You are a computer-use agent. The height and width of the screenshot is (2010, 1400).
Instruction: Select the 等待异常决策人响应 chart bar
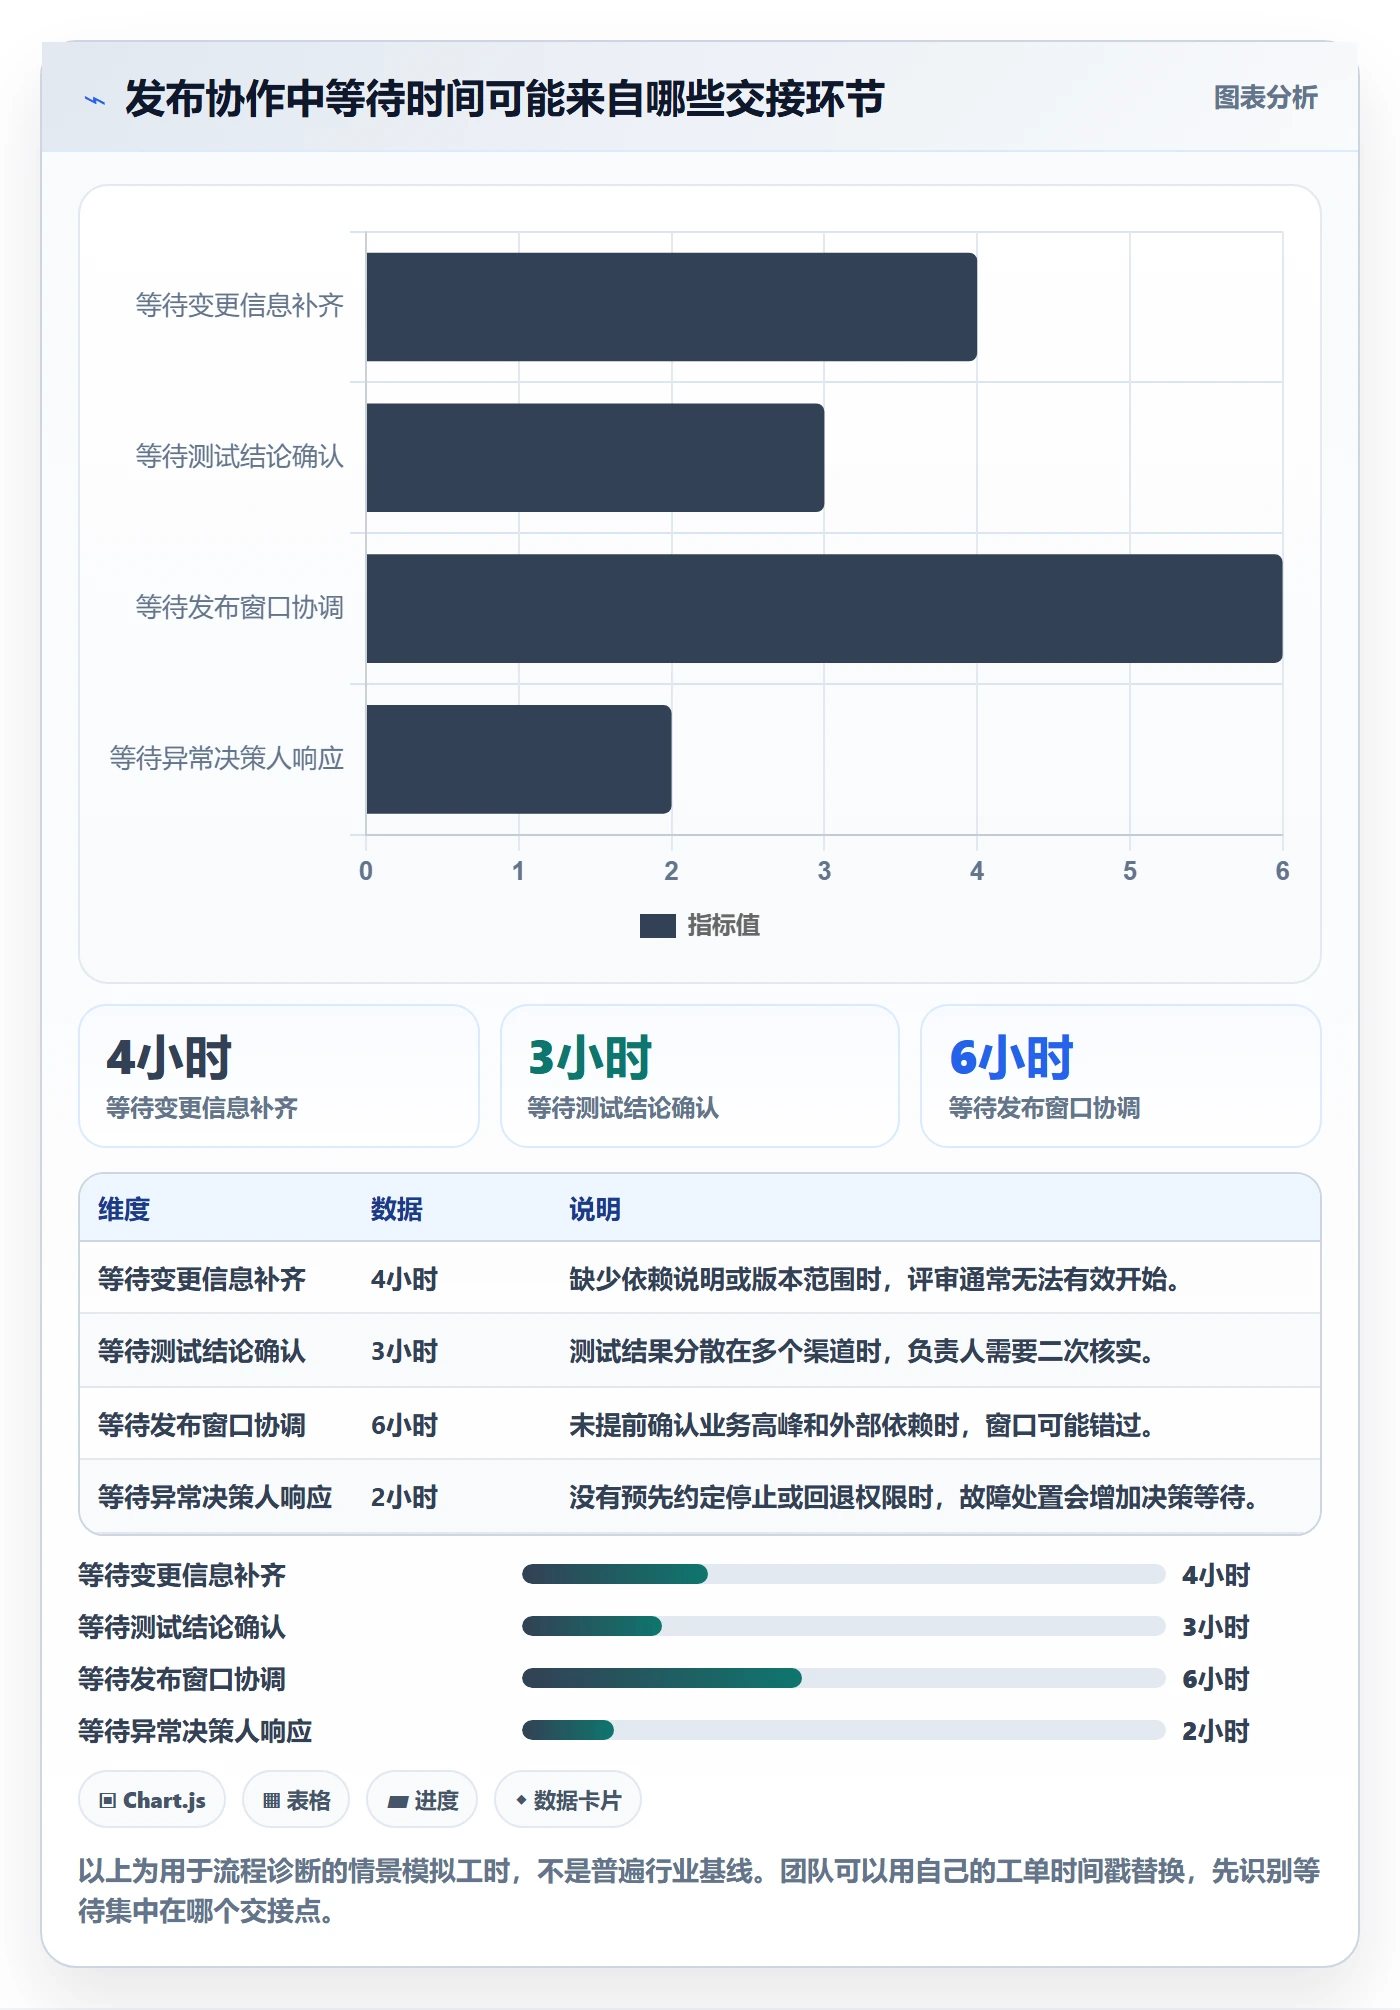click(x=518, y=759)
